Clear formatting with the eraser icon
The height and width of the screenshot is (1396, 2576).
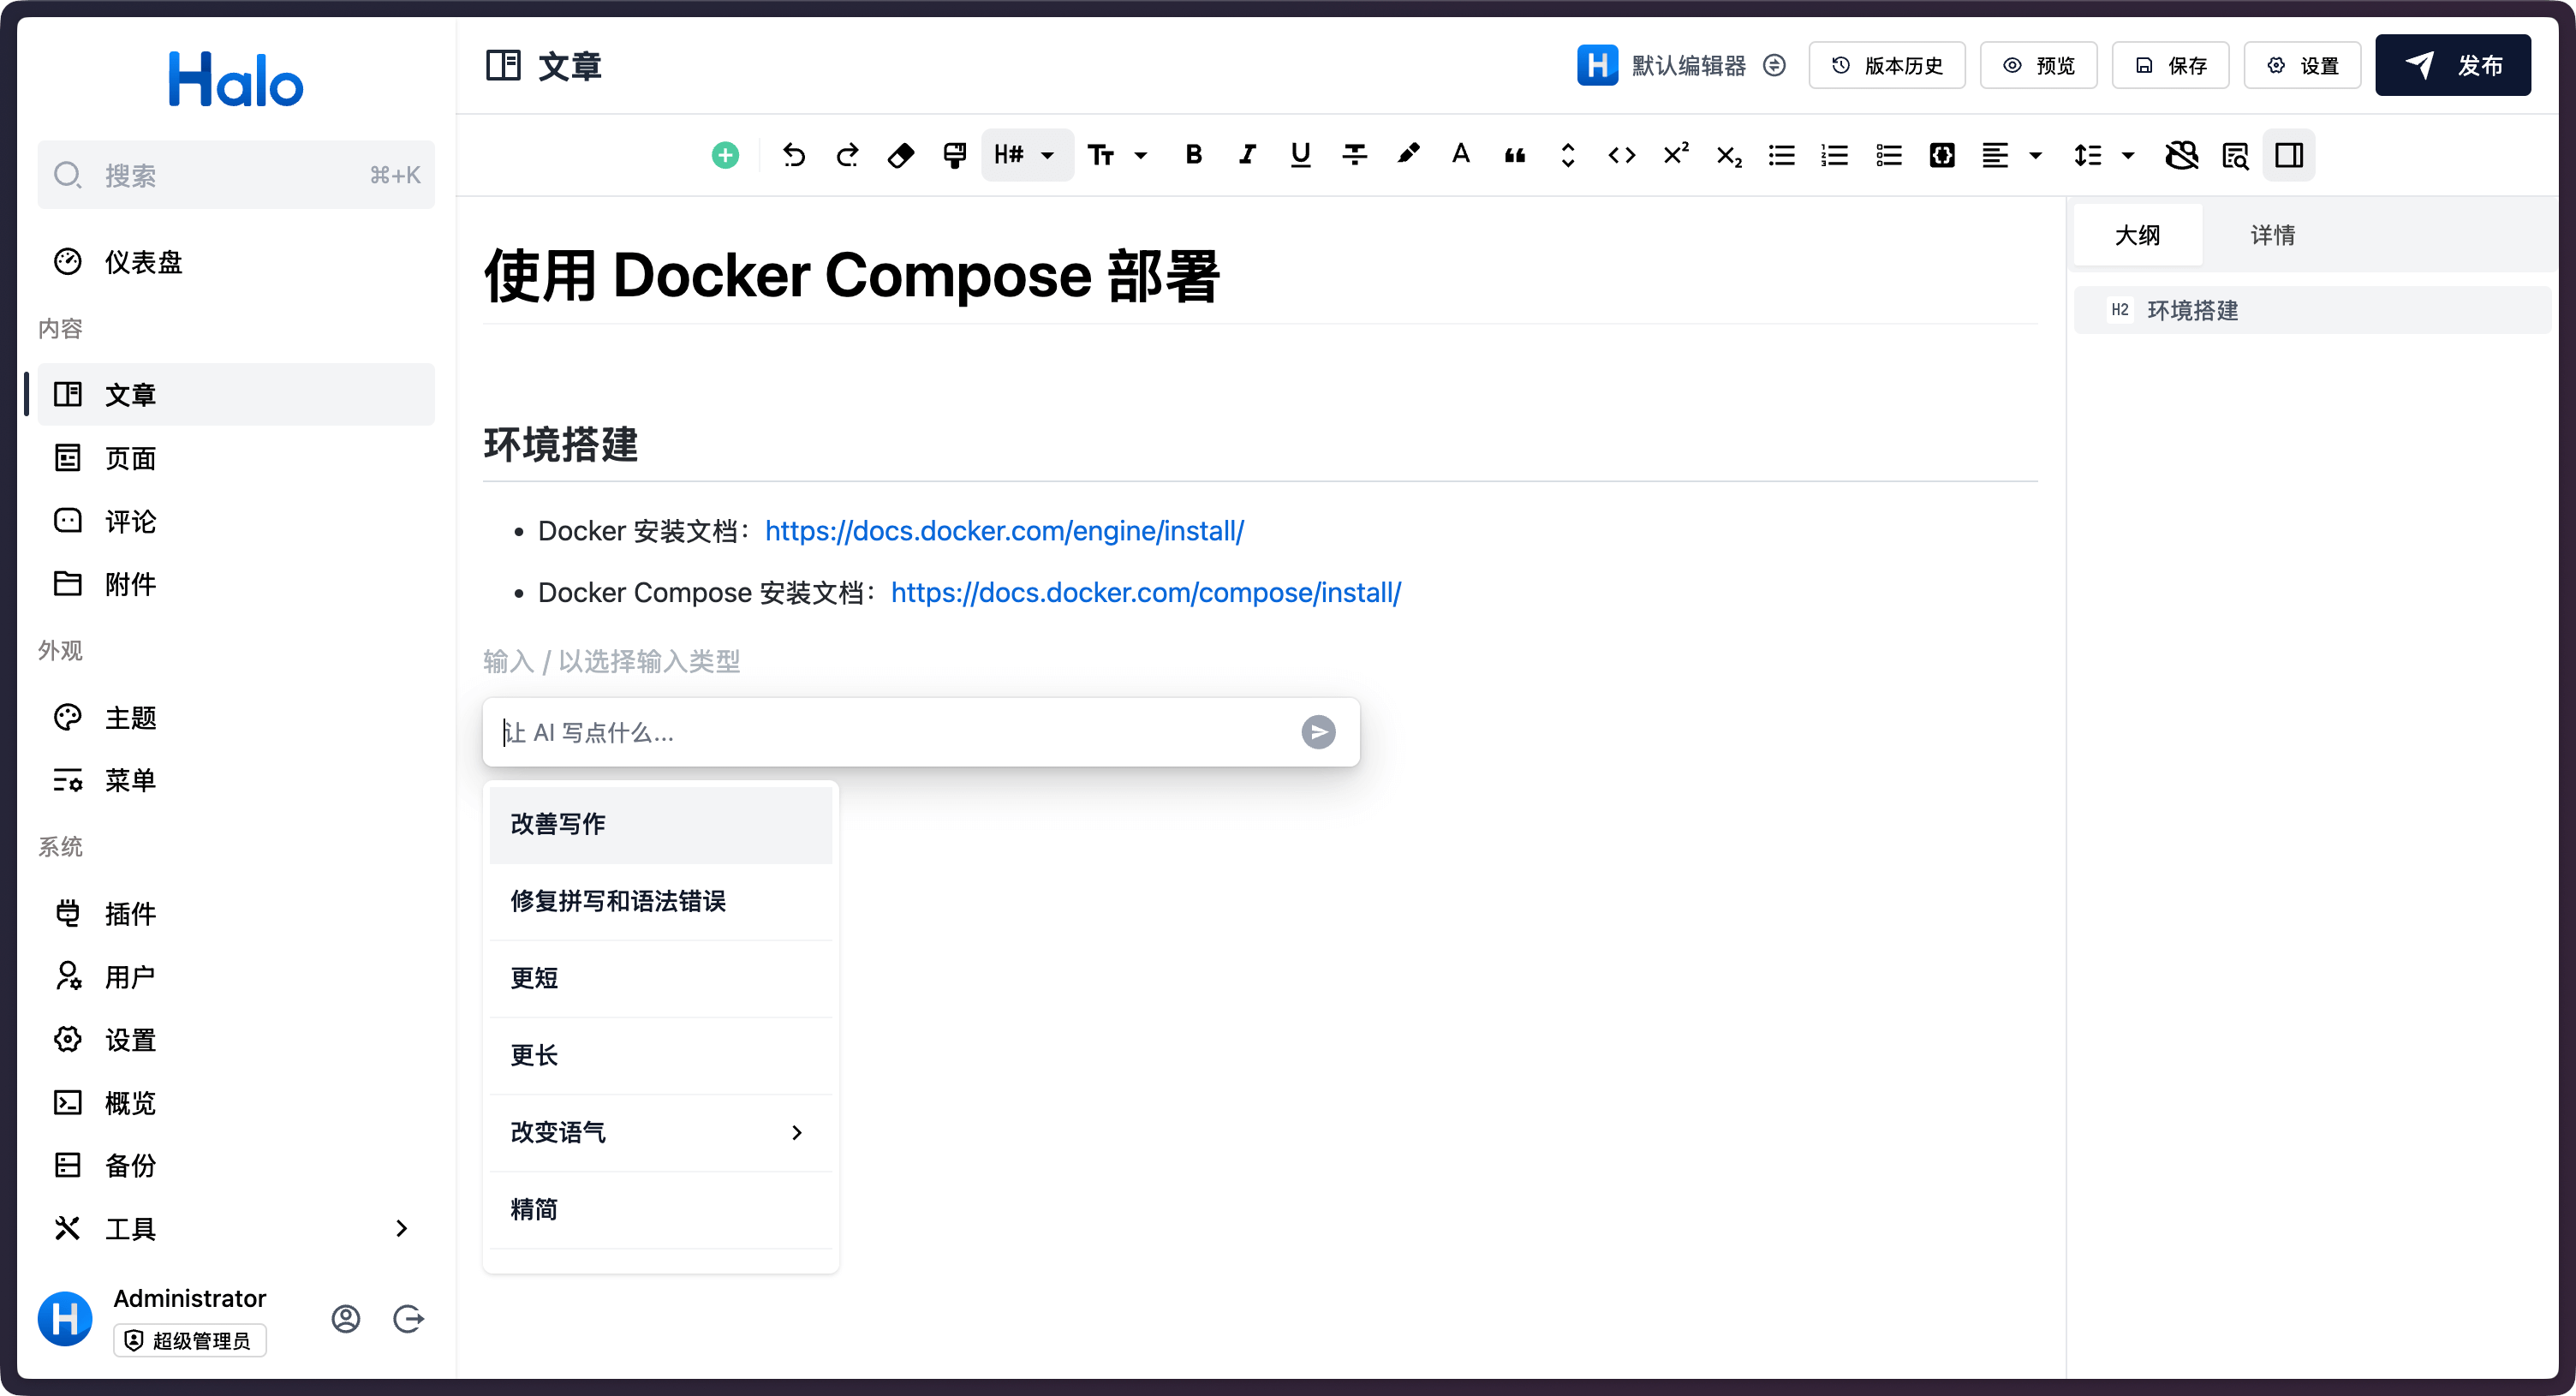pyautogui.click(x=901, y=155)
